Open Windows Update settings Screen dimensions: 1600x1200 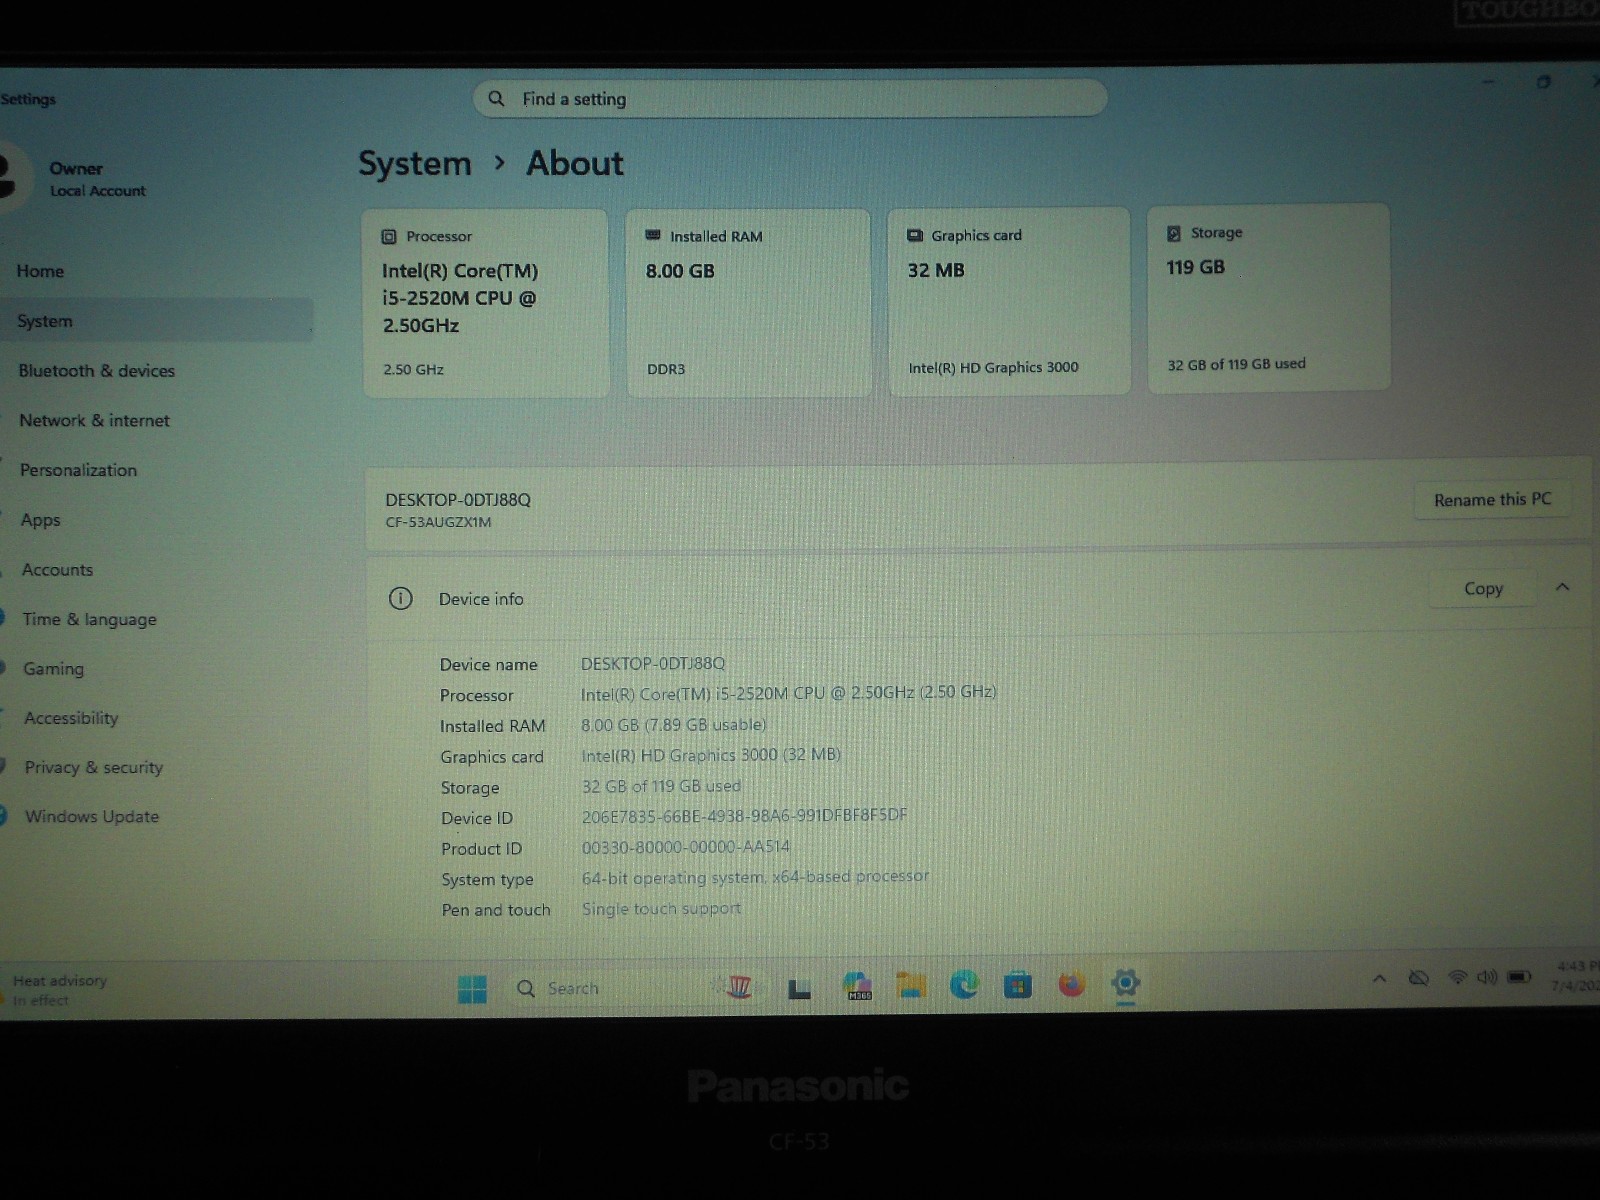[91, 816]
